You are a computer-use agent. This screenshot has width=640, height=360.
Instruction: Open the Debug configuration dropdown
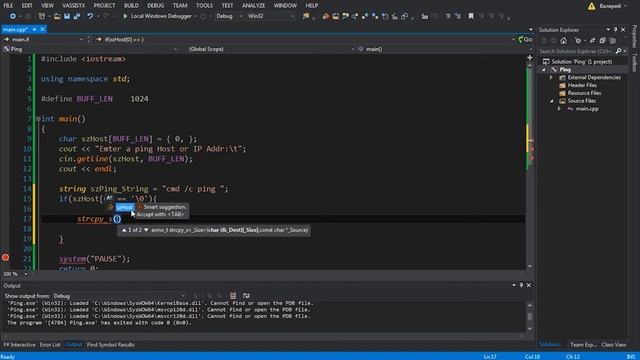228,16
